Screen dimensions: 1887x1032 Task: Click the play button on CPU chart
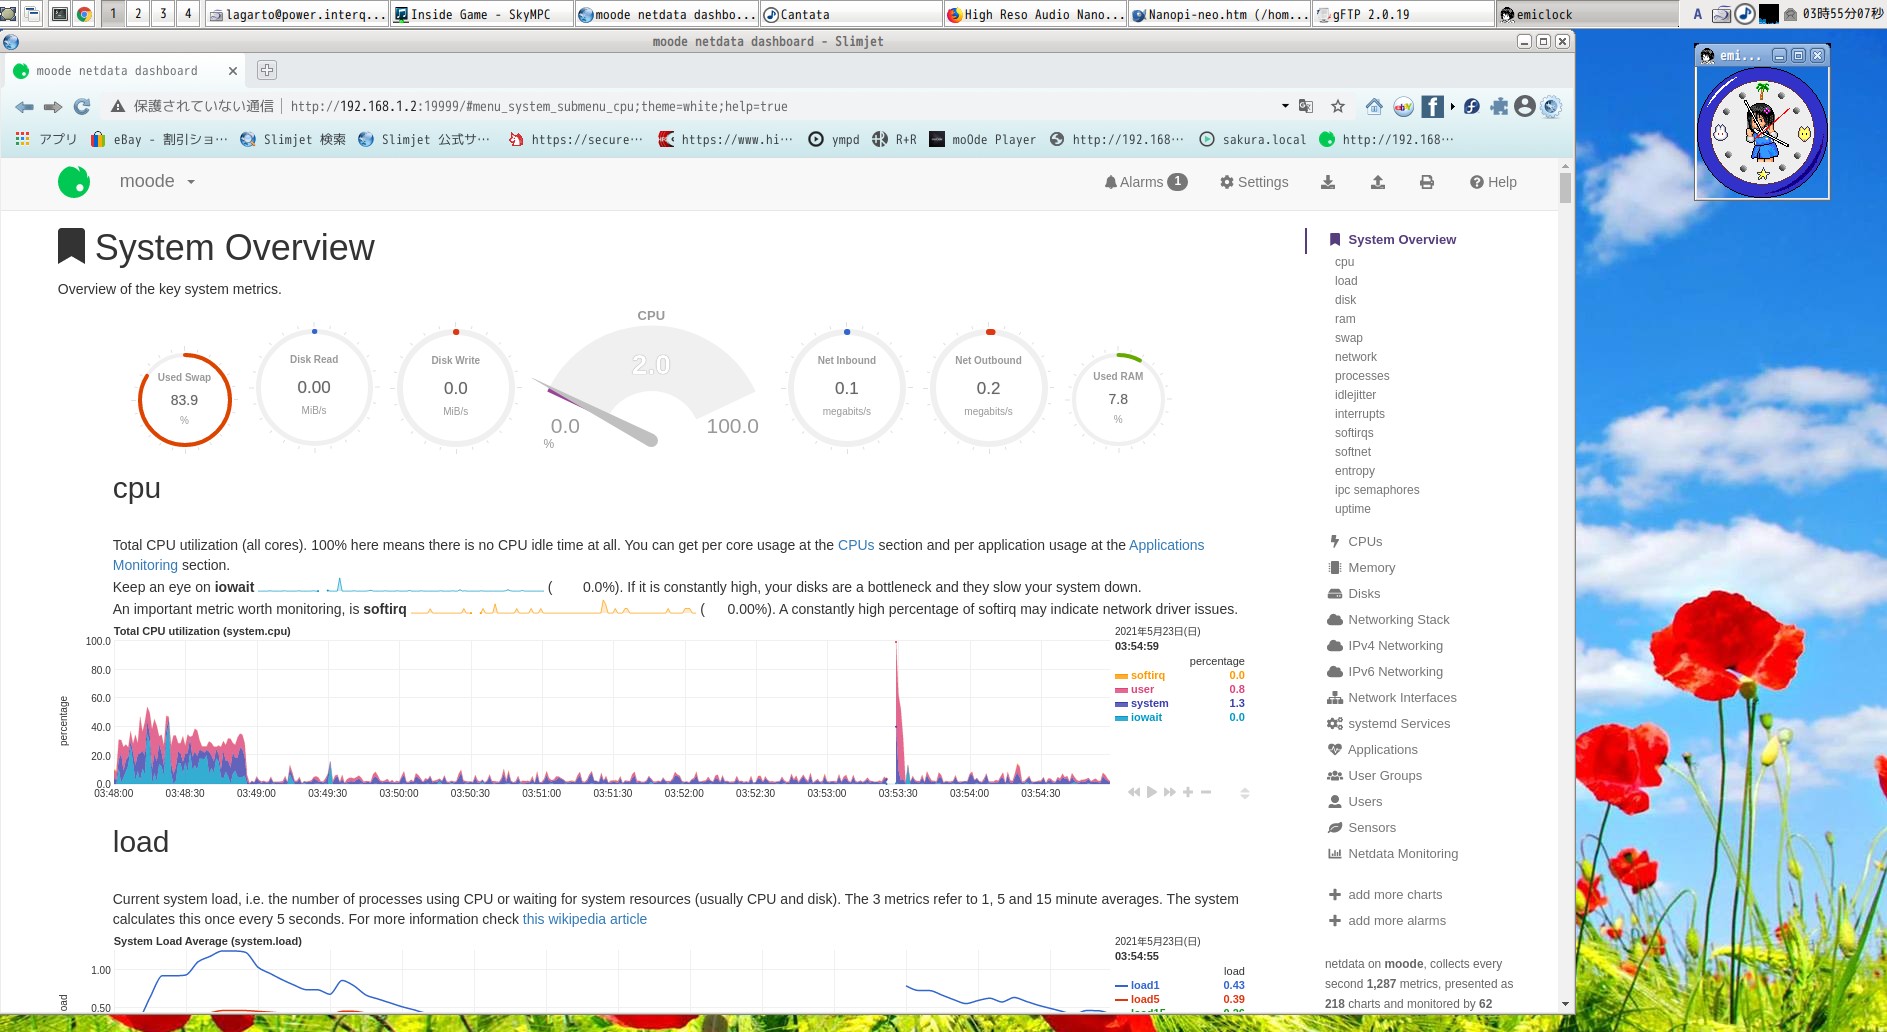coord(1152,792)
